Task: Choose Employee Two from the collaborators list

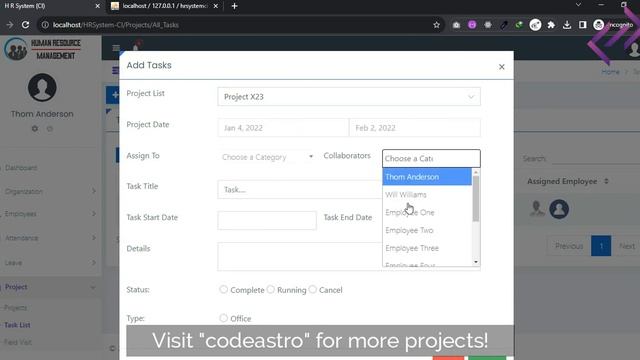Action: coord(427,230)
